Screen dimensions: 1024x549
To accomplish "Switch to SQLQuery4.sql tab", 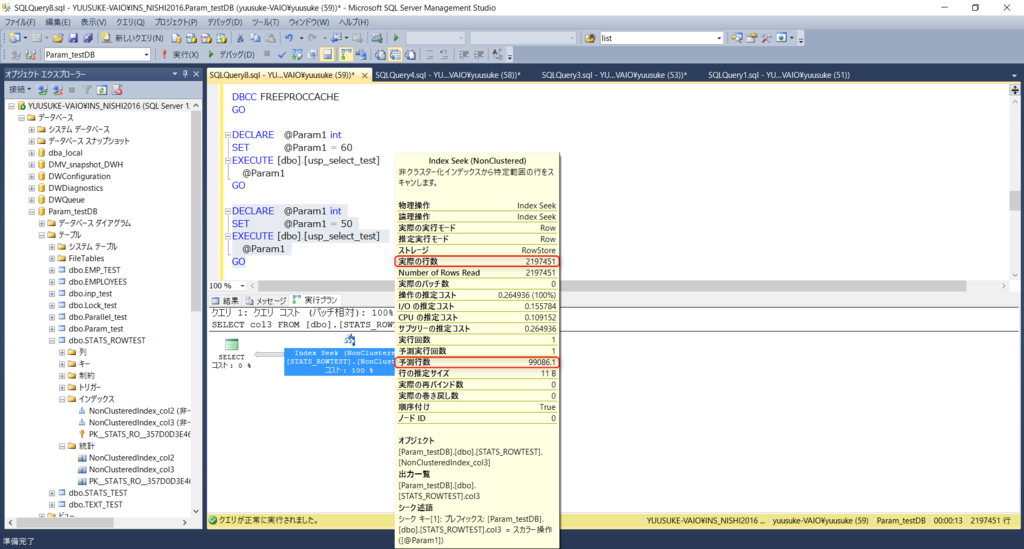I will (447, 75).
